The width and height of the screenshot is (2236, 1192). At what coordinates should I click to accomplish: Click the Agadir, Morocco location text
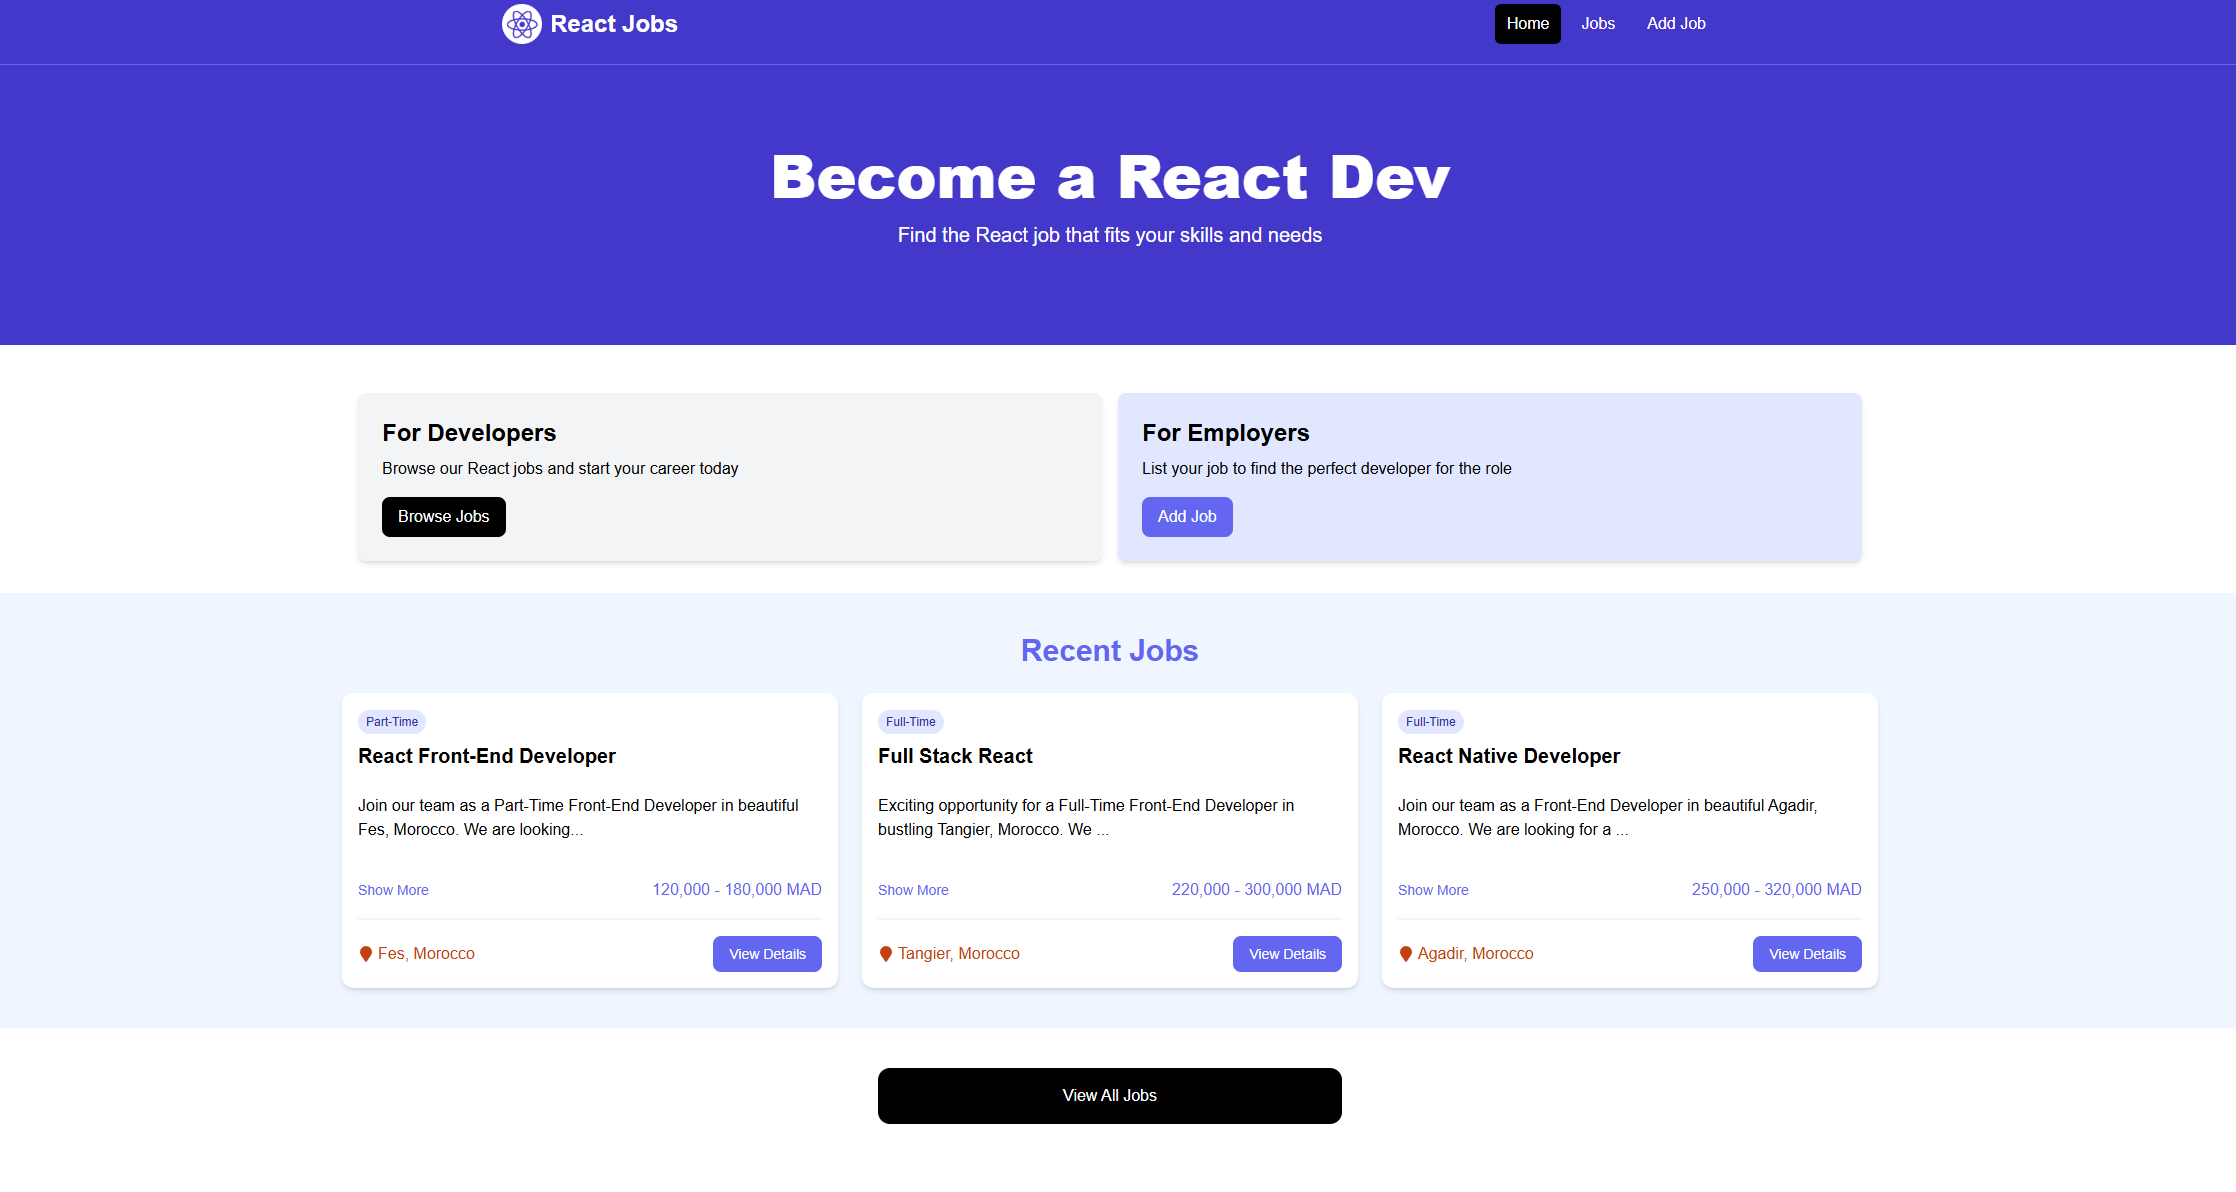click(1475, 954)
